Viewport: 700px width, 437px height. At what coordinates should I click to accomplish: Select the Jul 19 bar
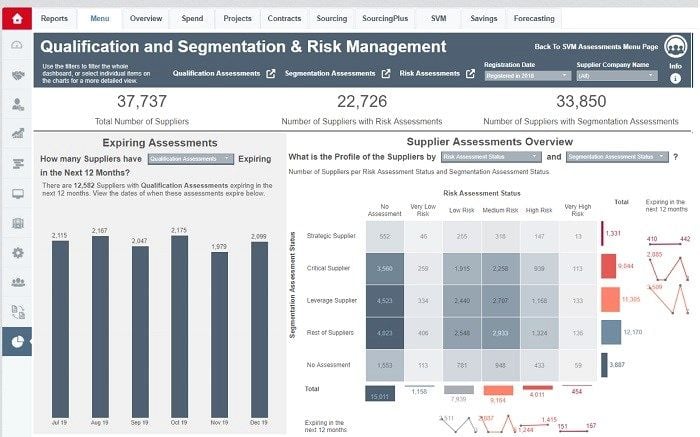60,329
